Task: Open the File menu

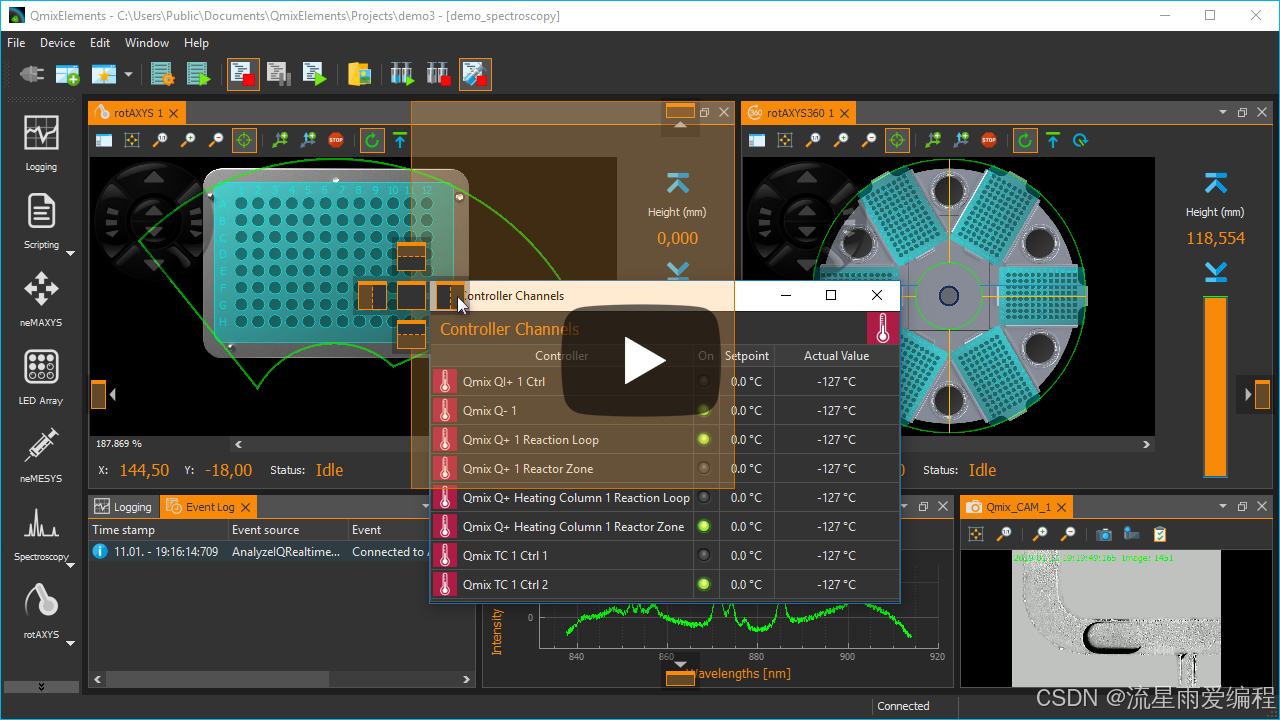Action: point(16,43)
